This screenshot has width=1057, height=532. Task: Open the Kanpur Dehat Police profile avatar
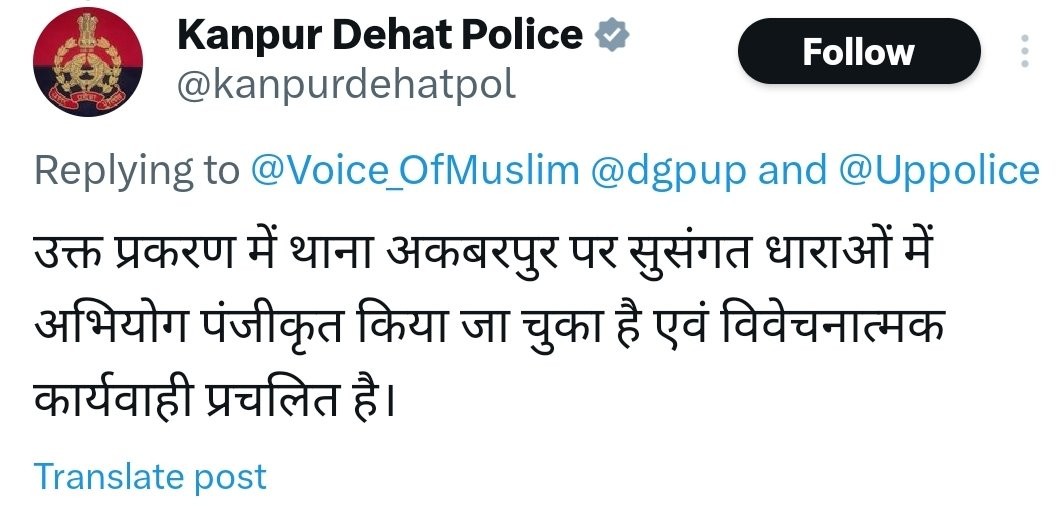[88, 62]
